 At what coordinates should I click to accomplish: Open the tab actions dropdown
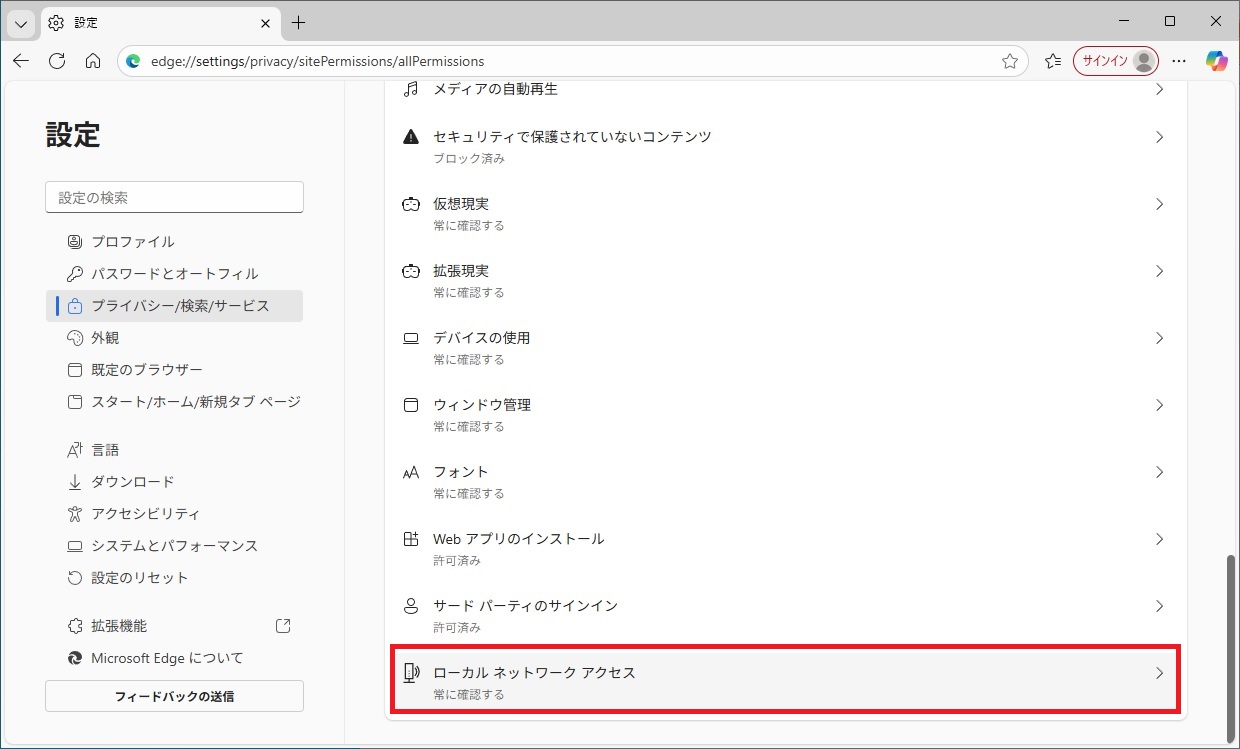tap(21, 22)
